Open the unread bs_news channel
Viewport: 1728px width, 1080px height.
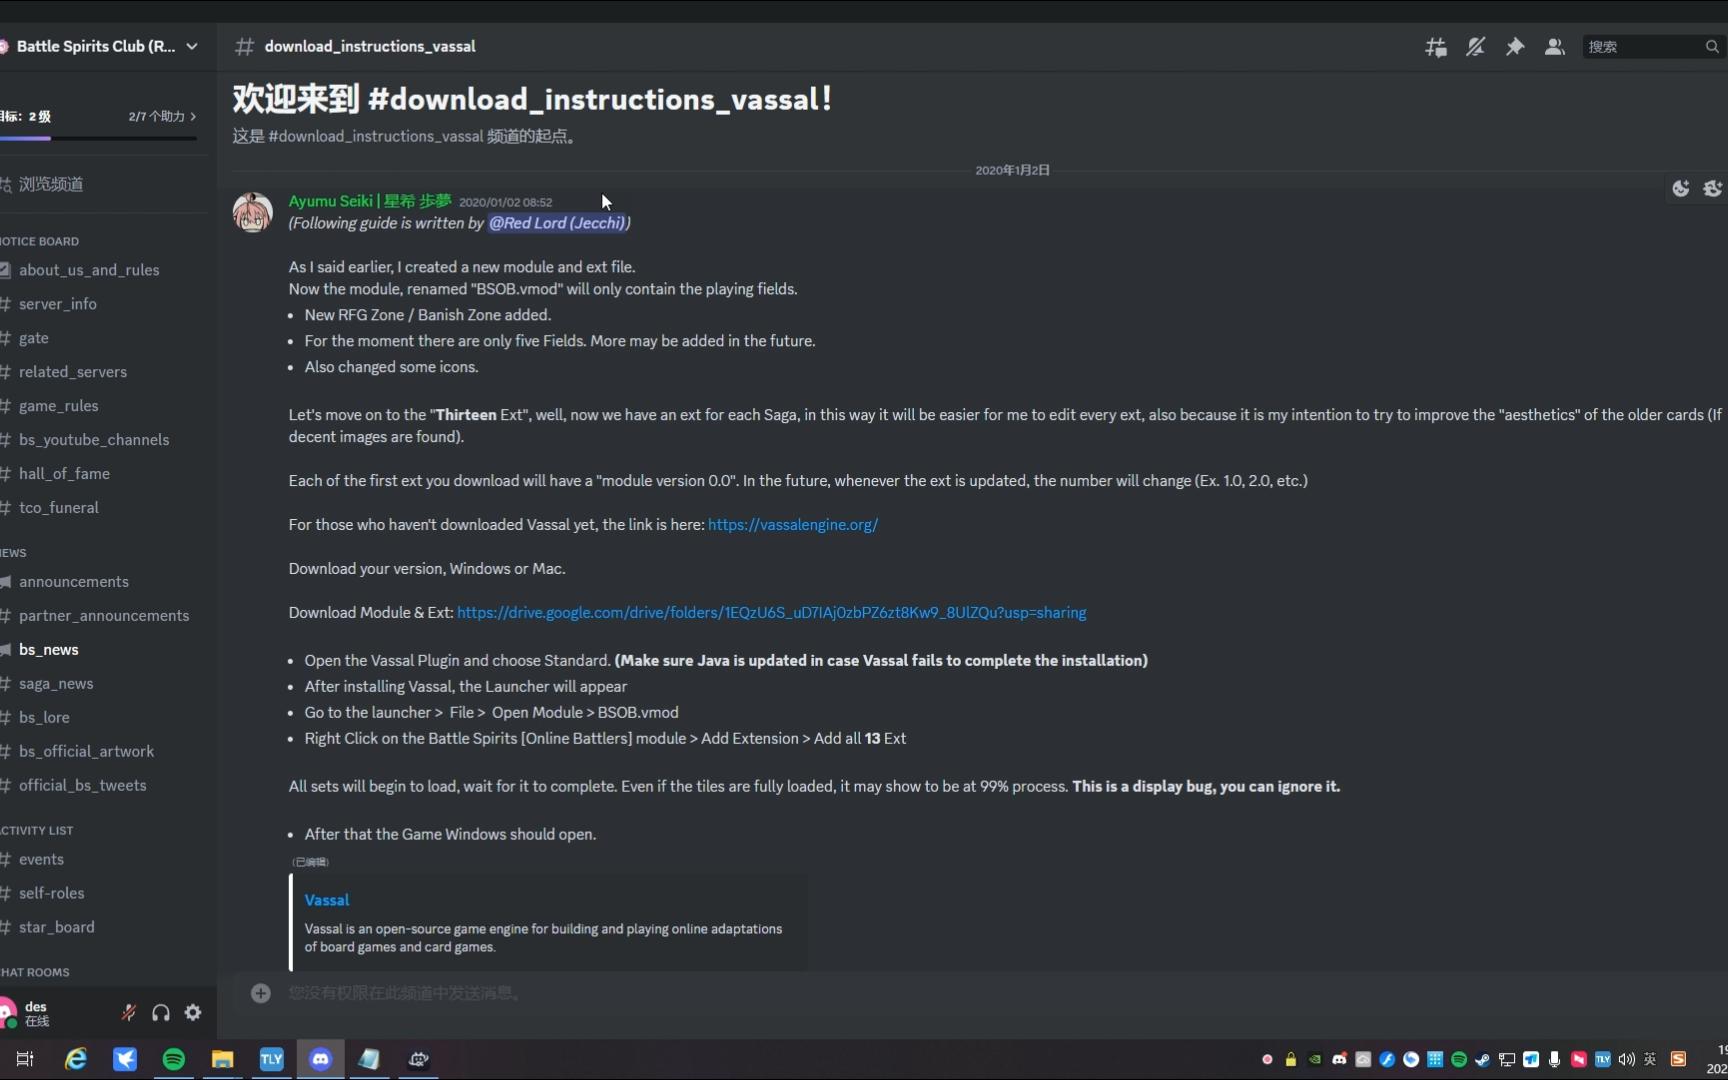point(49,650)
